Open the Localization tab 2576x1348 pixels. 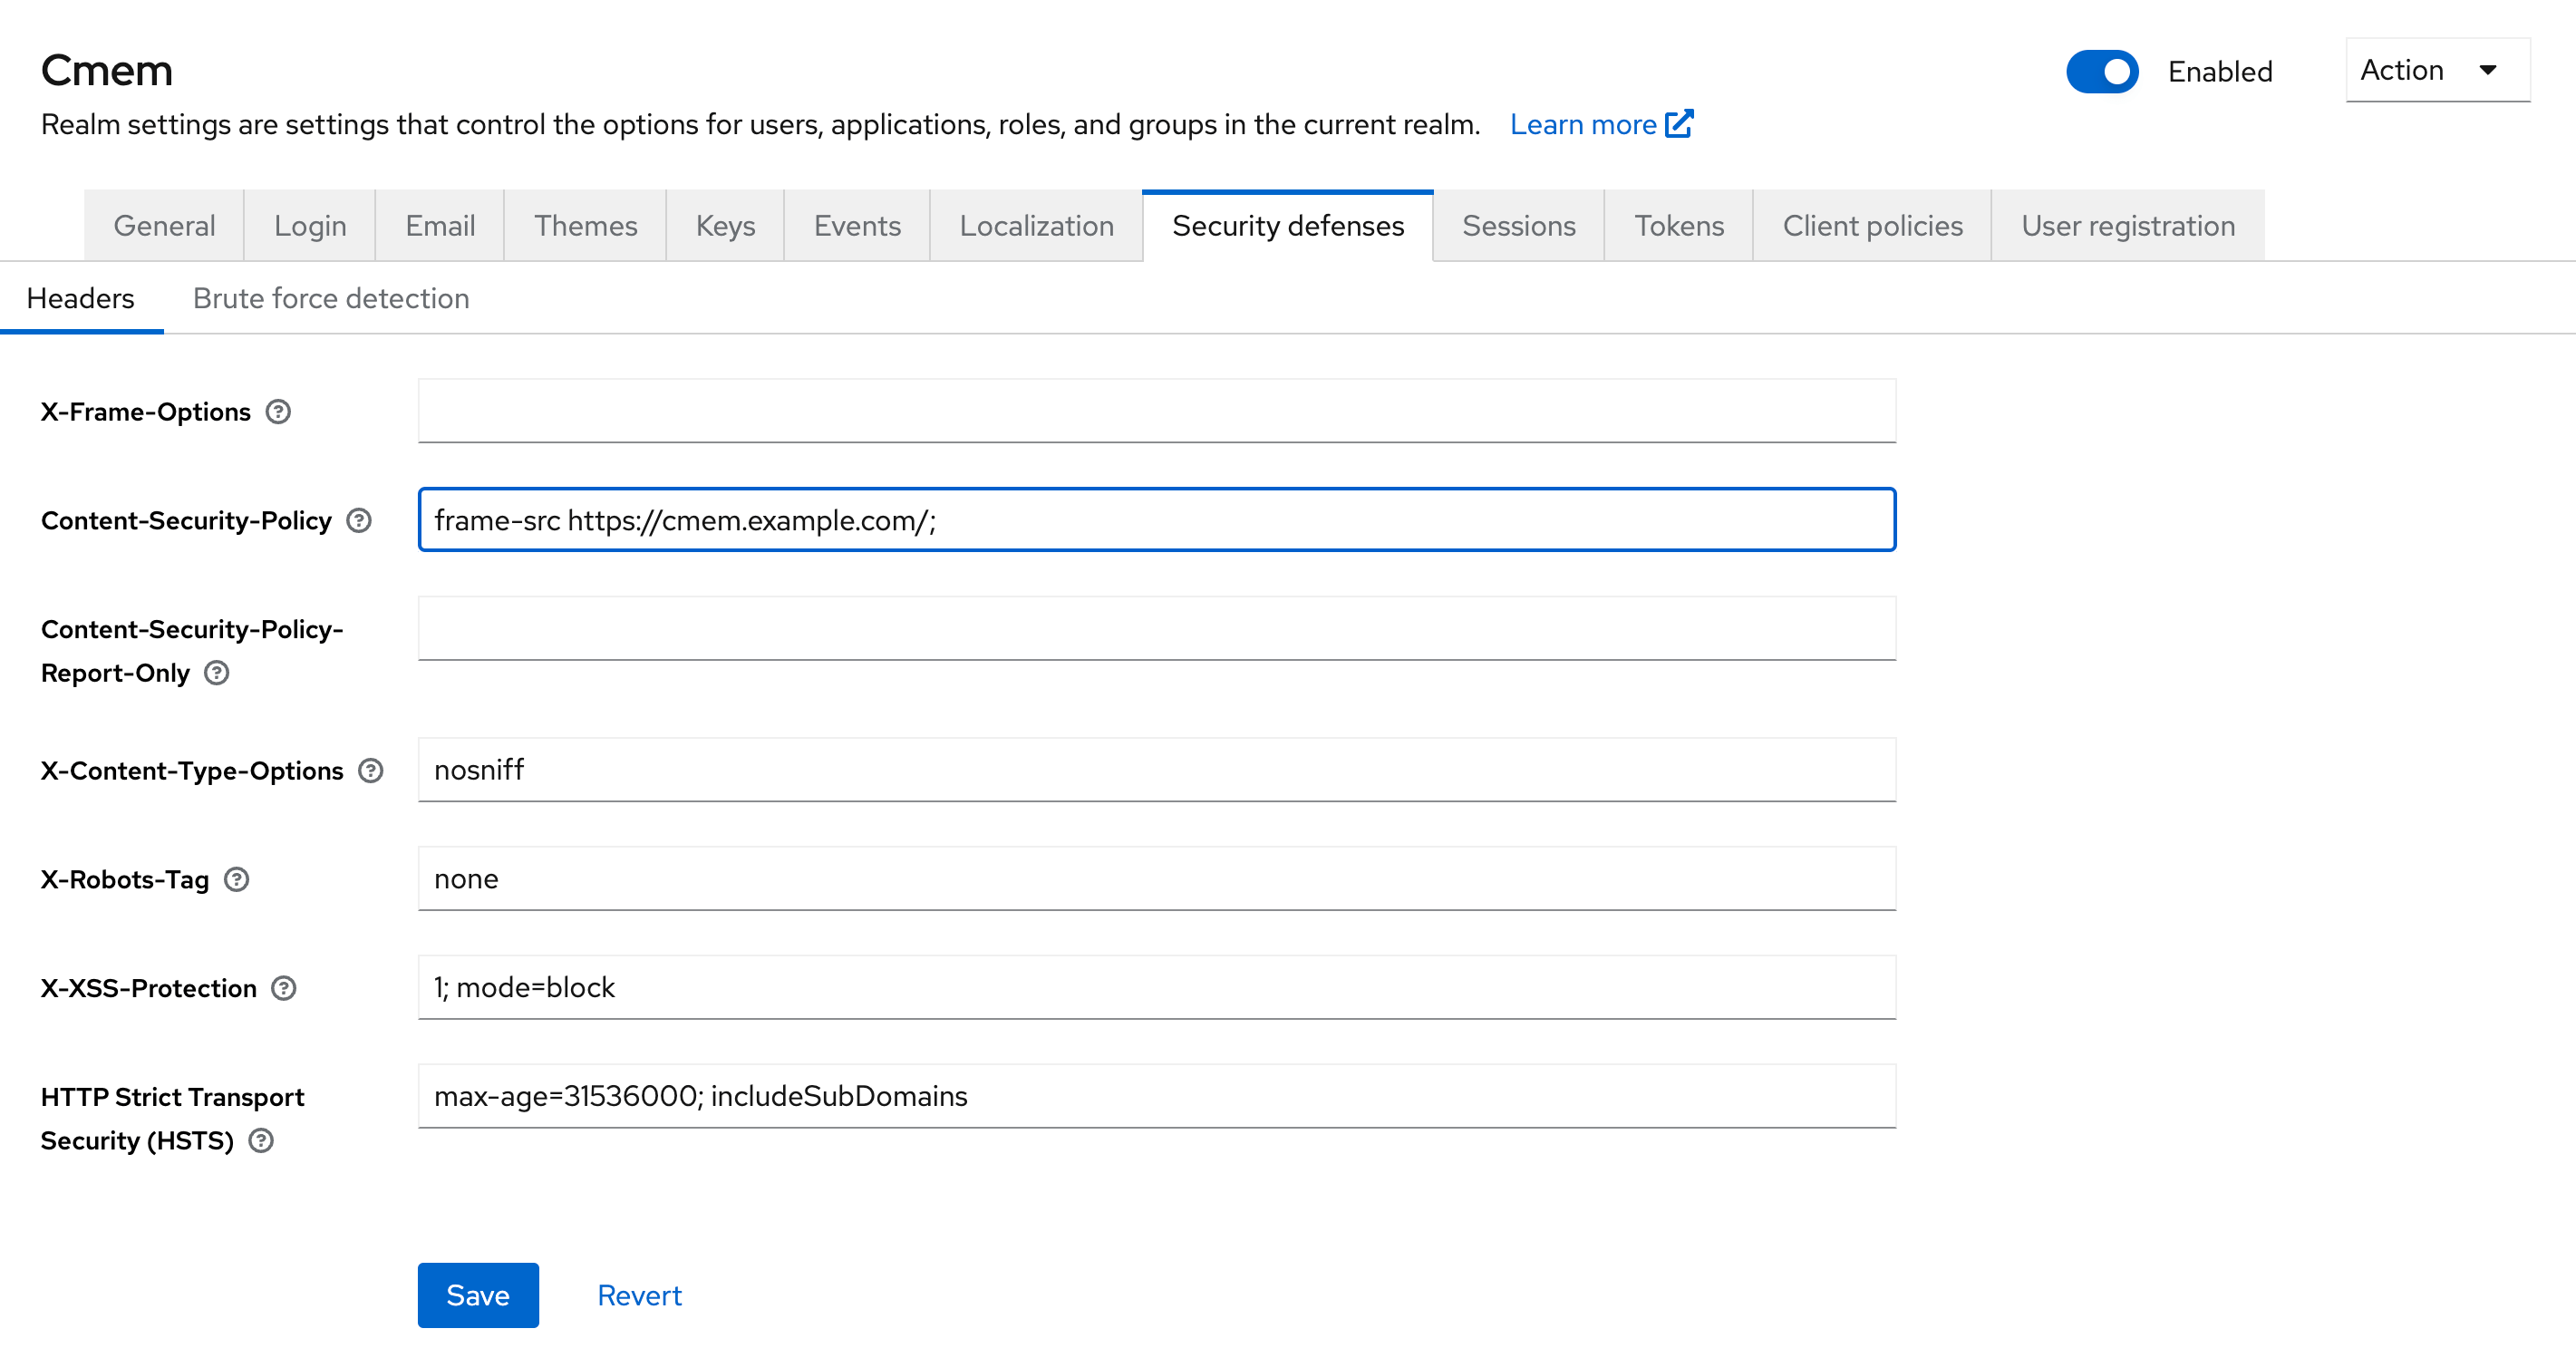pyautogui.click(x=1036, y=226)
